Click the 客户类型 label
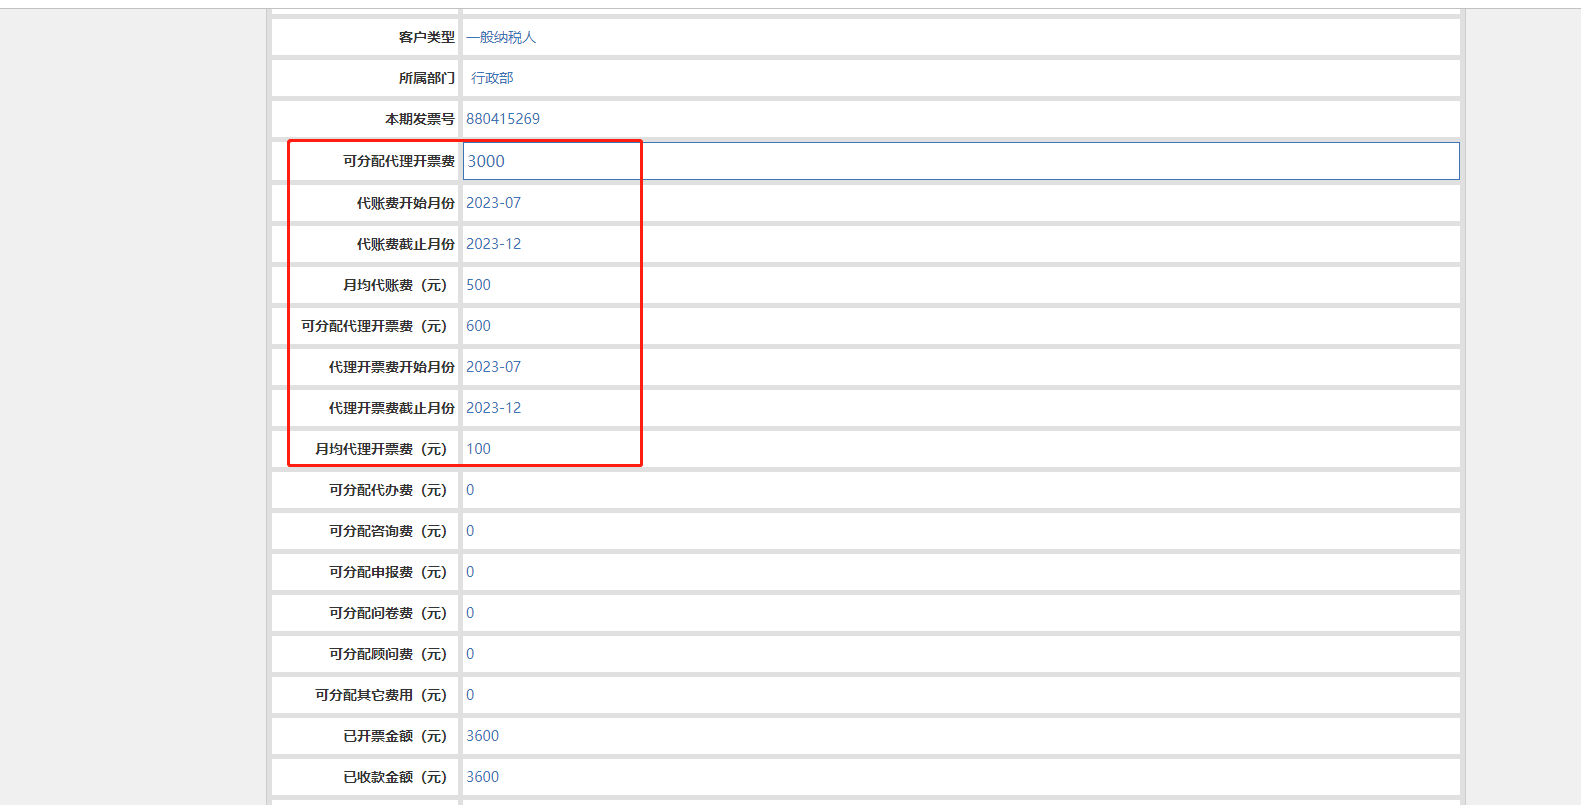 pyautogui.click(x=427, y=37)
